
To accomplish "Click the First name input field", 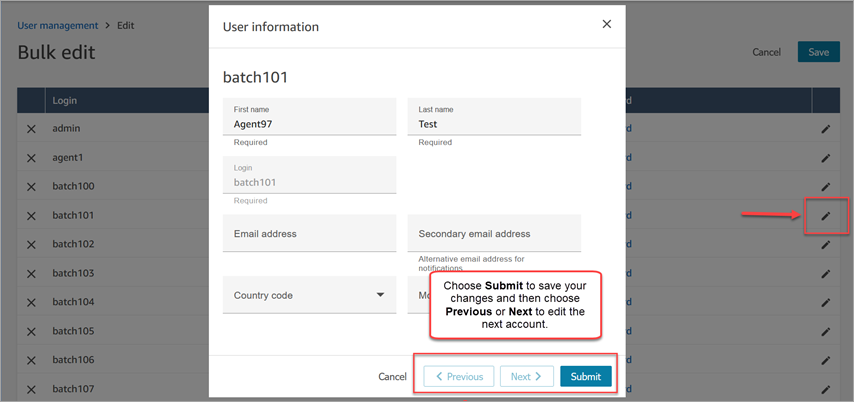I will pos(309,124).
